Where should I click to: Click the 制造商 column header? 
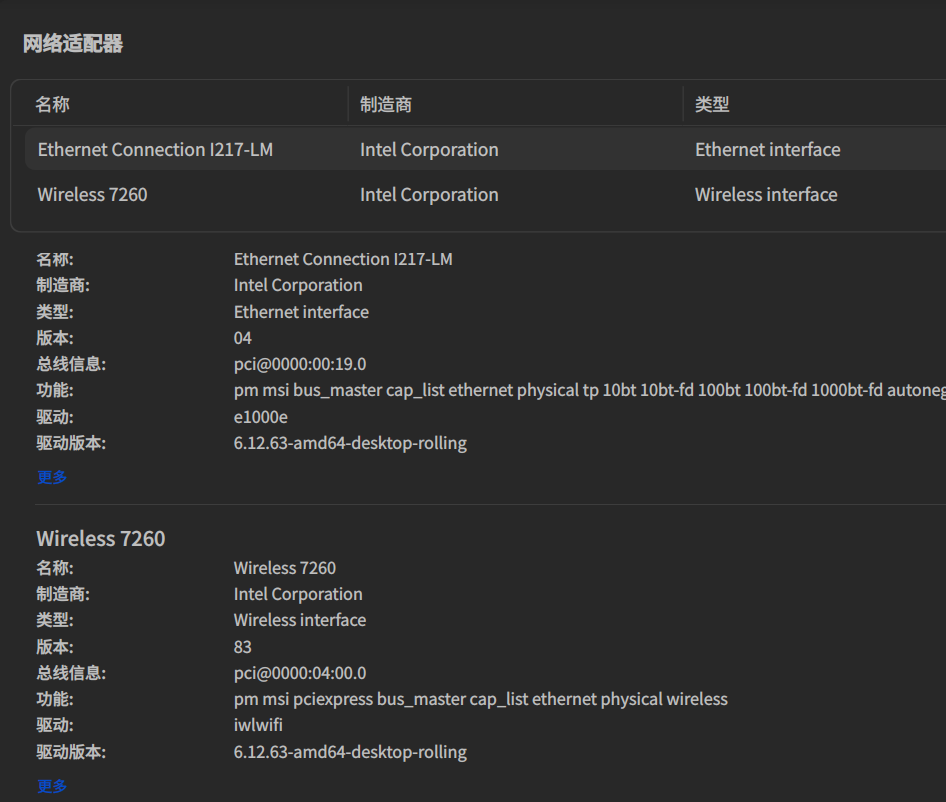pos(386,104)
